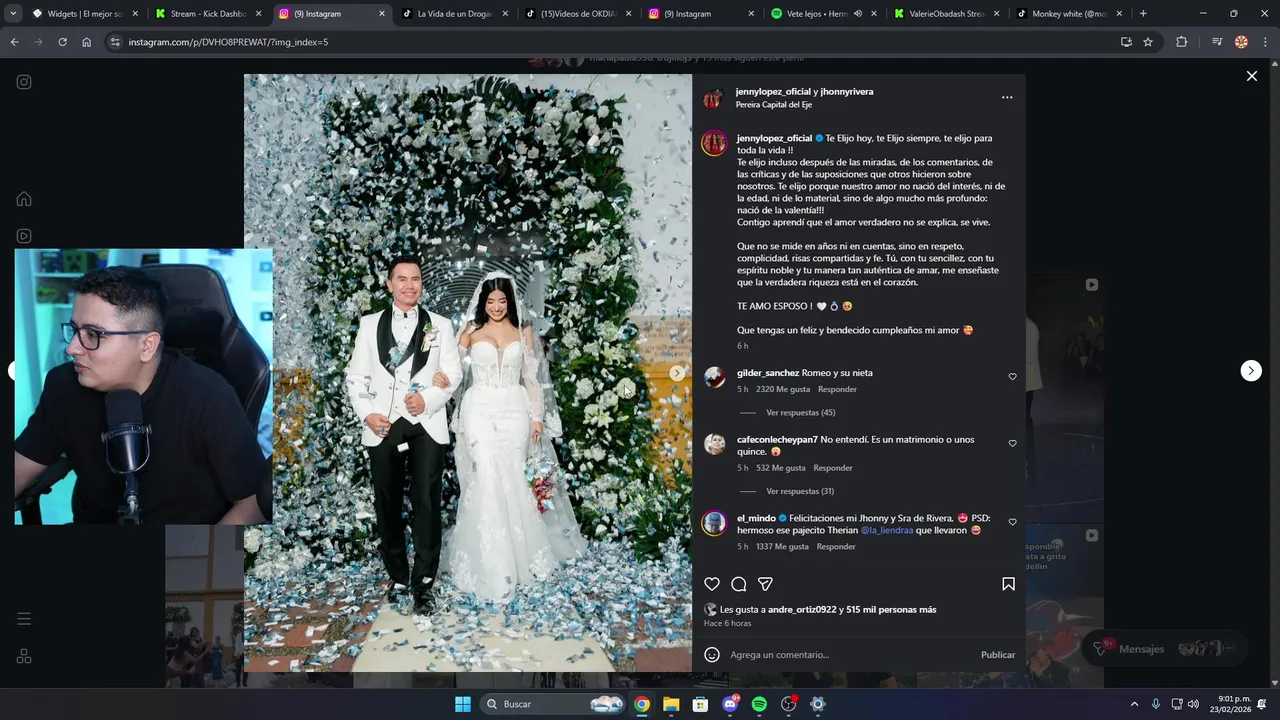Switch to Stream - Kick Dashboard tab

coord(208,14)
